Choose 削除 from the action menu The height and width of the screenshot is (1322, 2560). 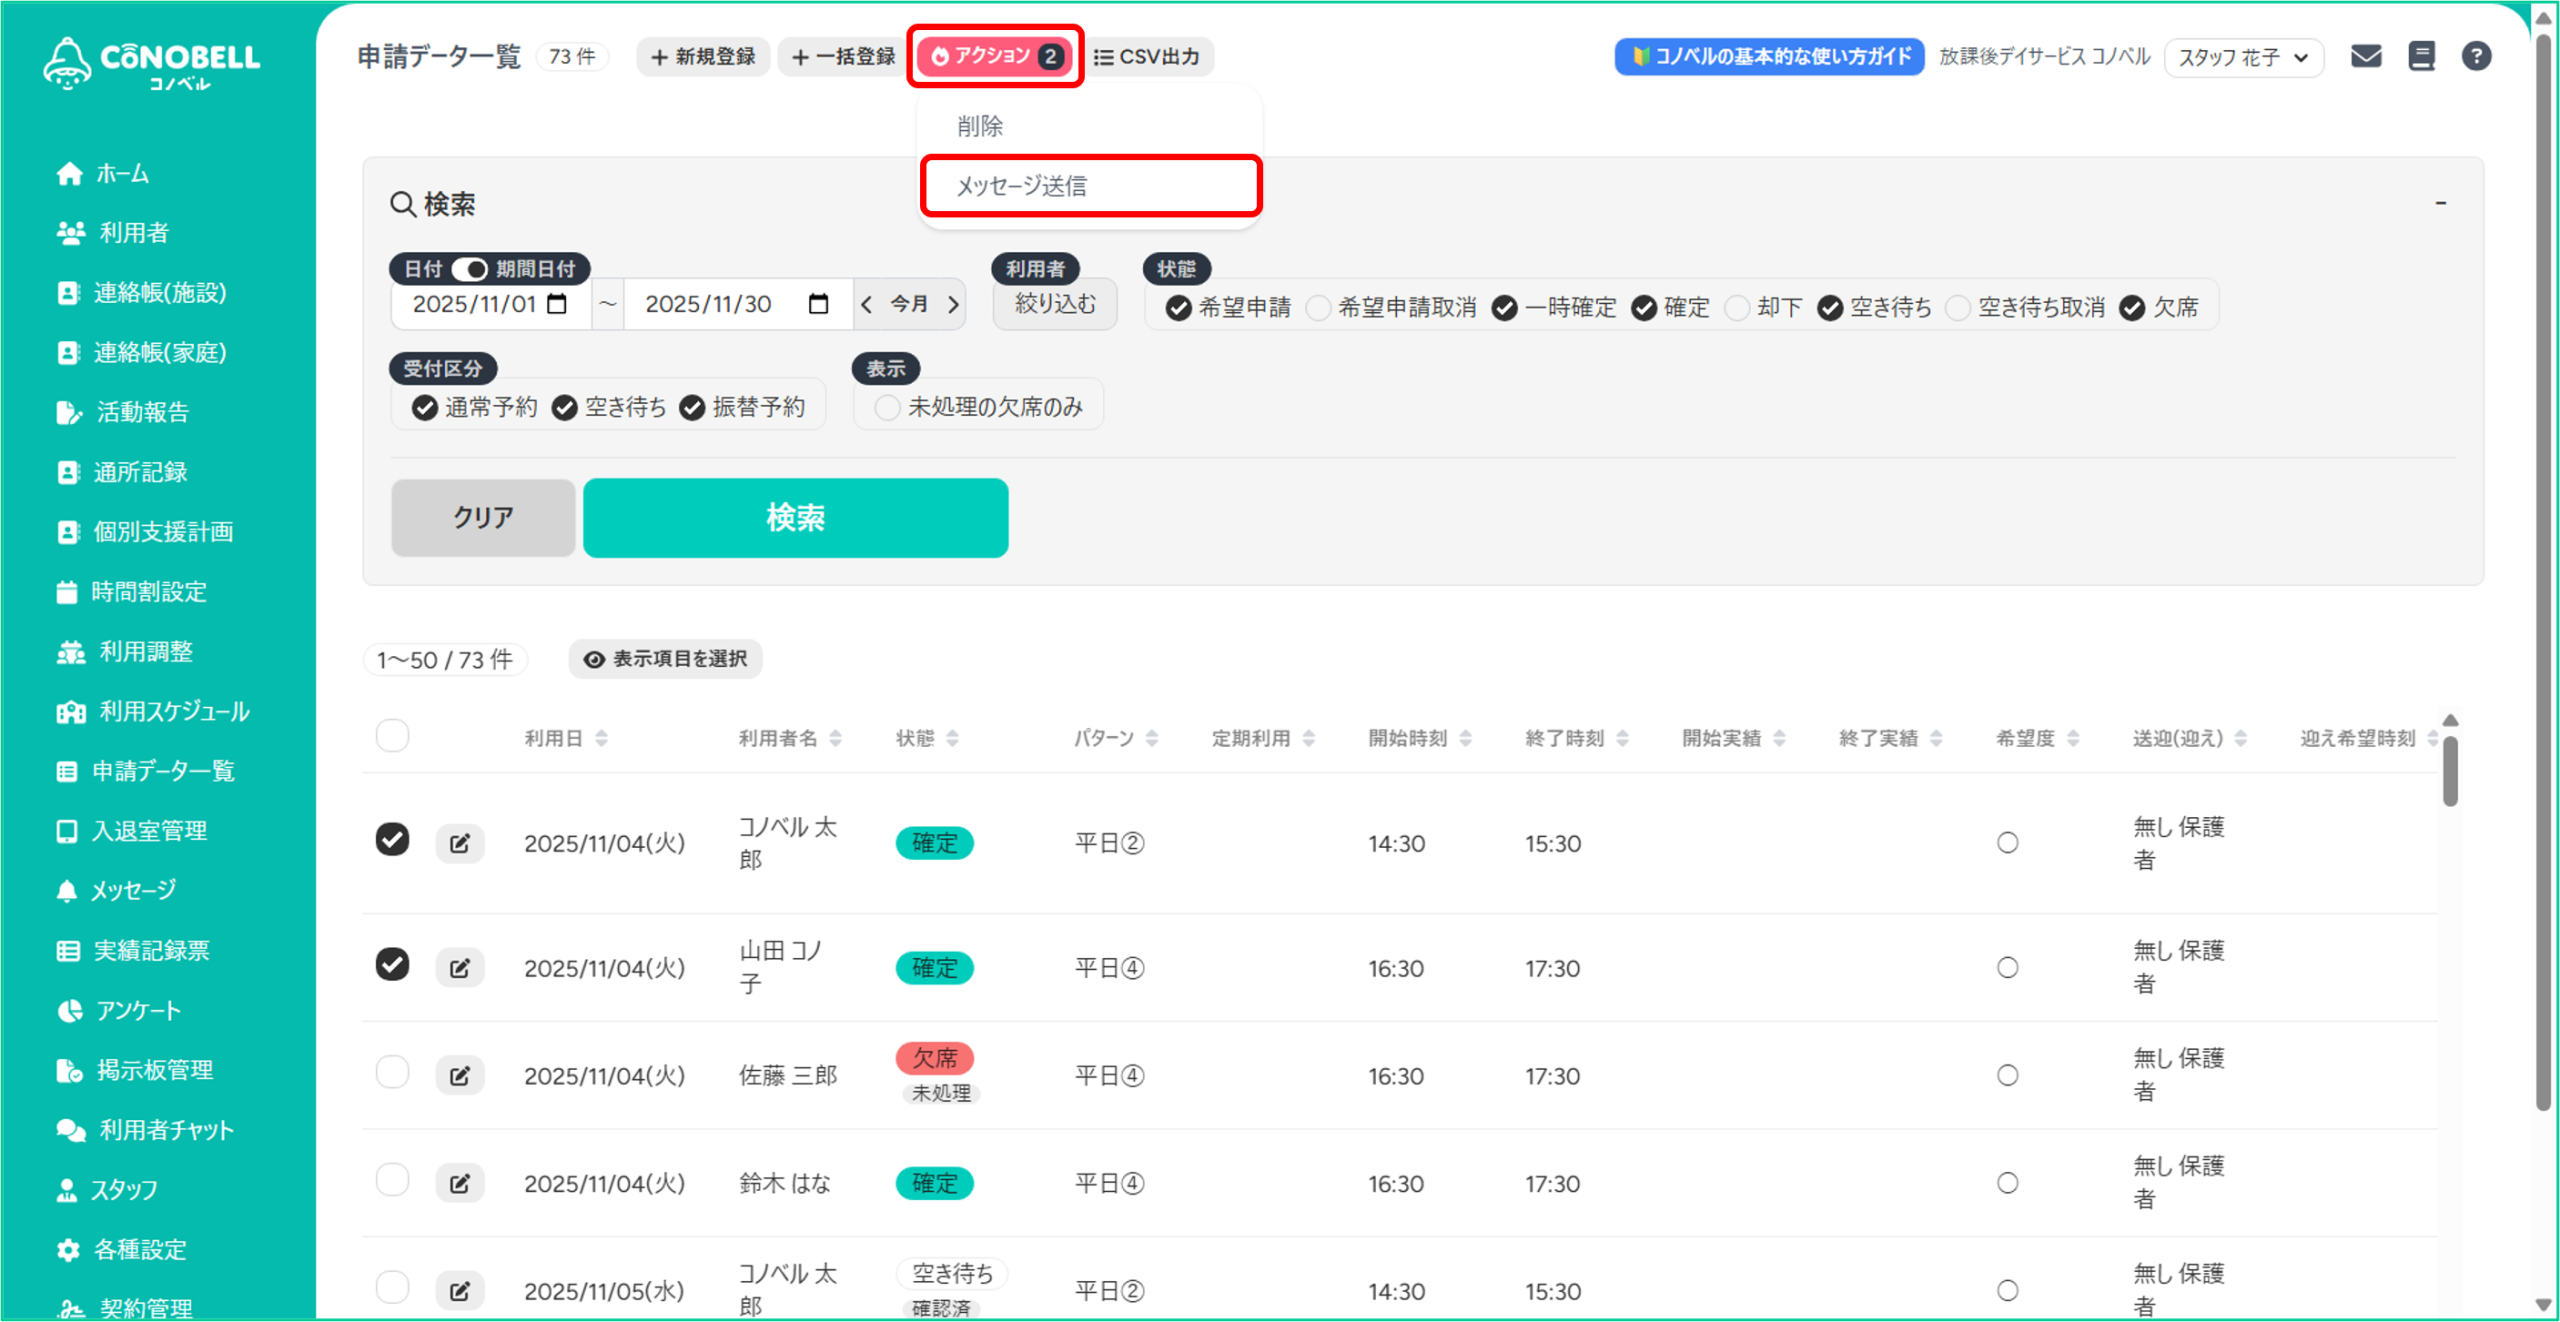[980, 126]
